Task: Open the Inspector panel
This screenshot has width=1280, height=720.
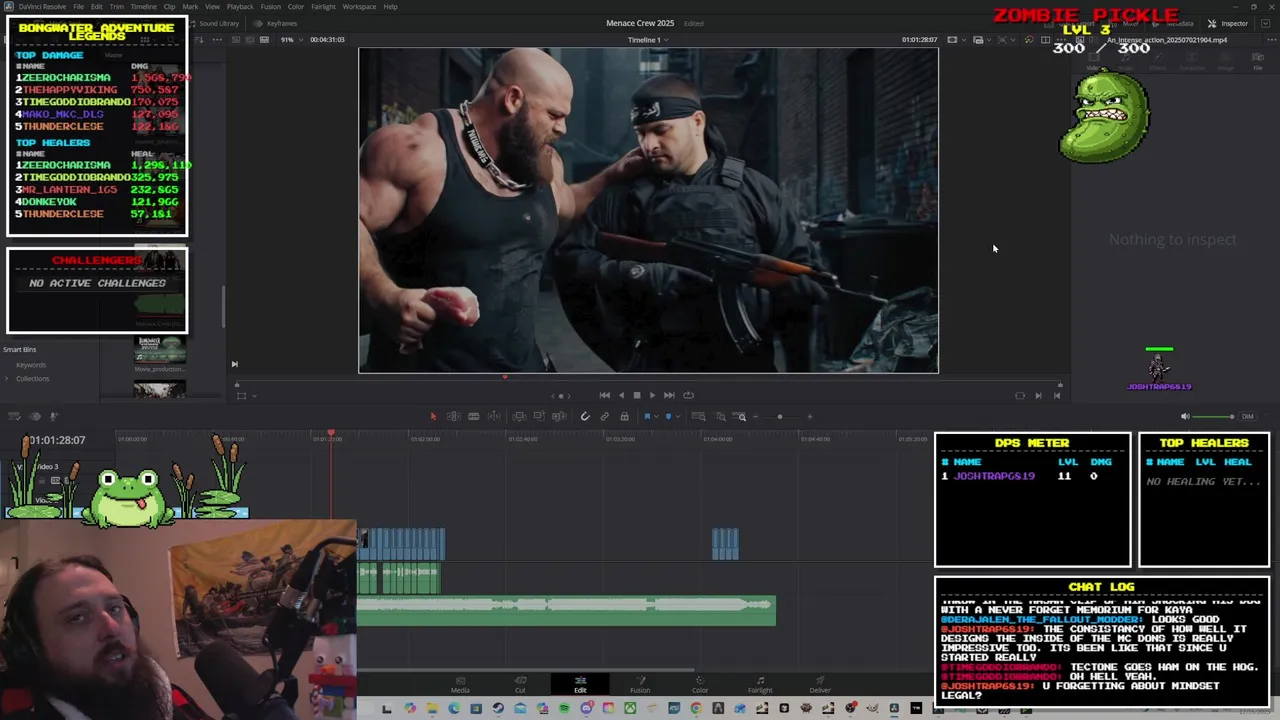Action: coord(1229,23)
